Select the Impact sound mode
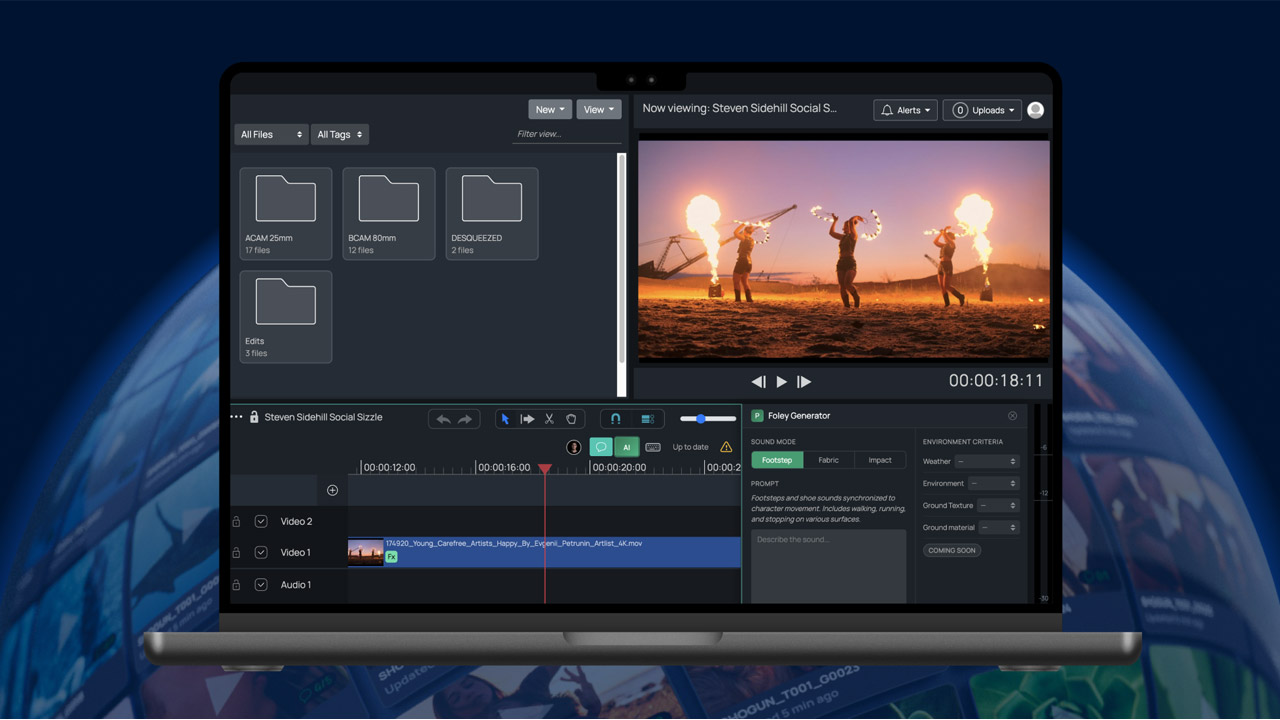1280x720 pixels. pyautogui.click(x=880, y=460)
